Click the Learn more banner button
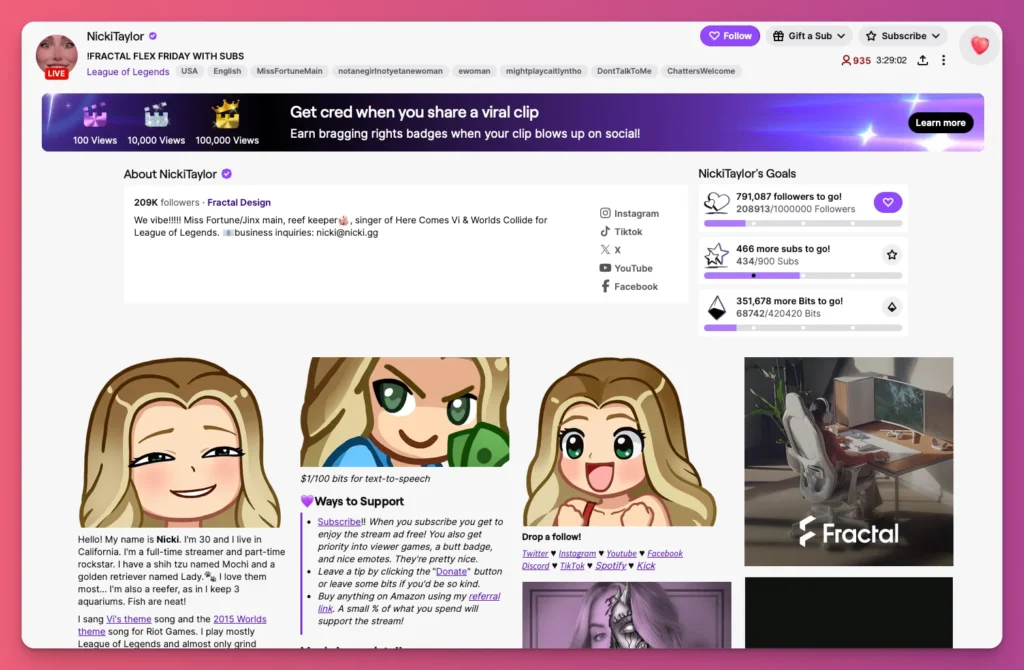The image size is (1024, 670). coord(940,123)
